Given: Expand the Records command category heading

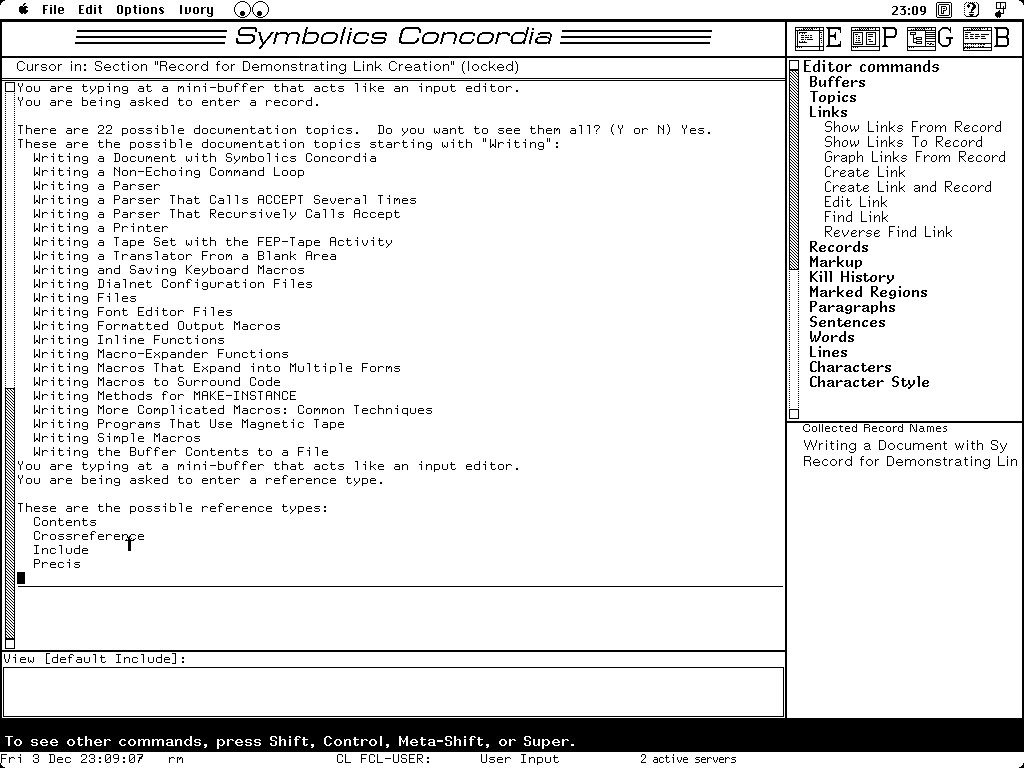Looking at the screenshot, I should pos(839,248).
